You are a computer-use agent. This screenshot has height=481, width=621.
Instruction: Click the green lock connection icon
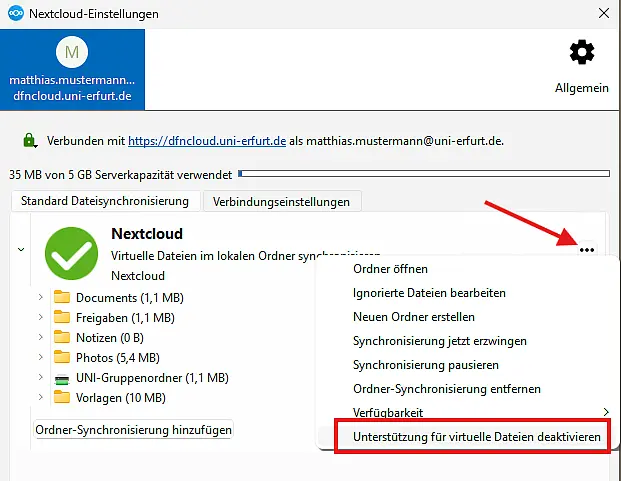(29, 141)
